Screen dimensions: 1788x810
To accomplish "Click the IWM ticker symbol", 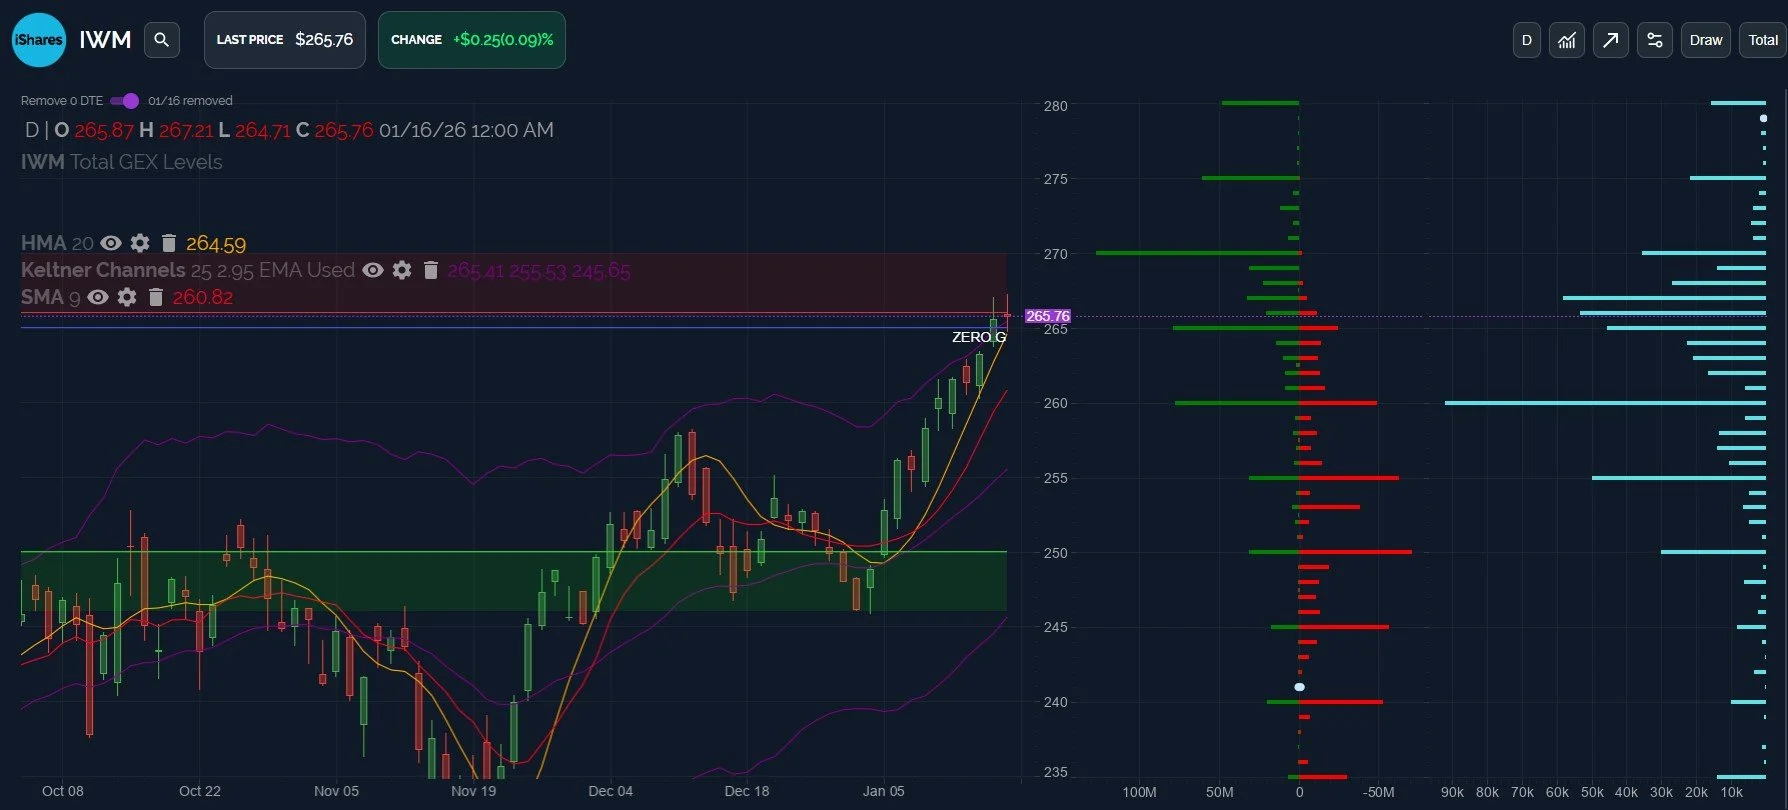I will [x=105, y=40].
